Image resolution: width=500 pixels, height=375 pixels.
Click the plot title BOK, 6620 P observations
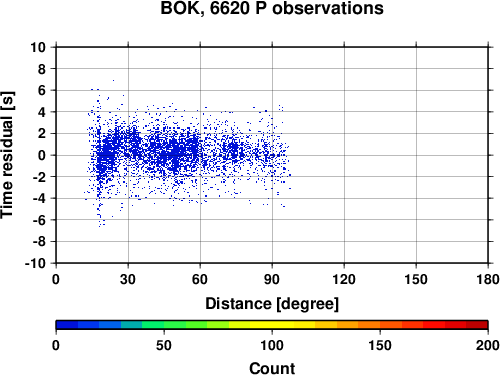pyautogui.click(x=272, y=8)
